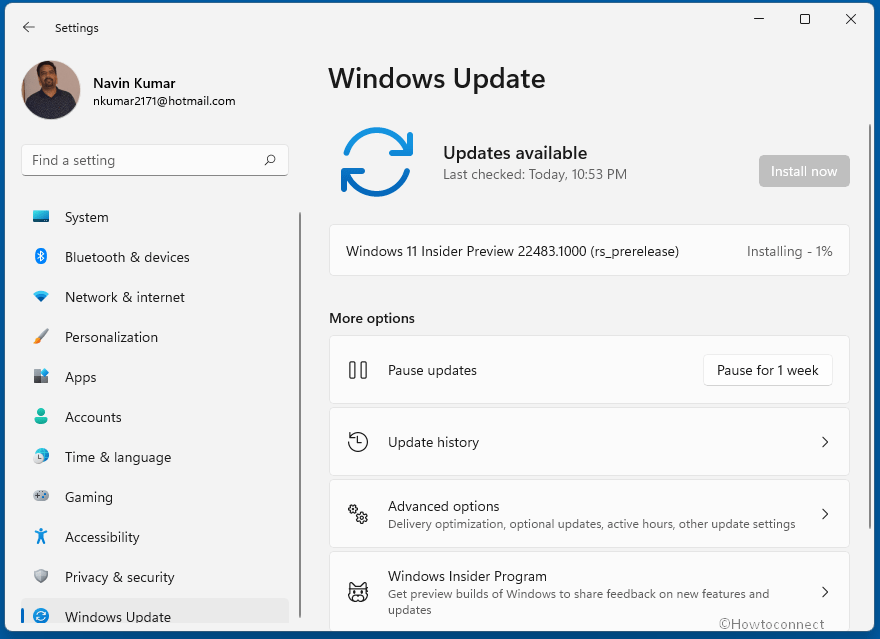Click the Install now button
The image size is (880, 639).
click(804, 171)
